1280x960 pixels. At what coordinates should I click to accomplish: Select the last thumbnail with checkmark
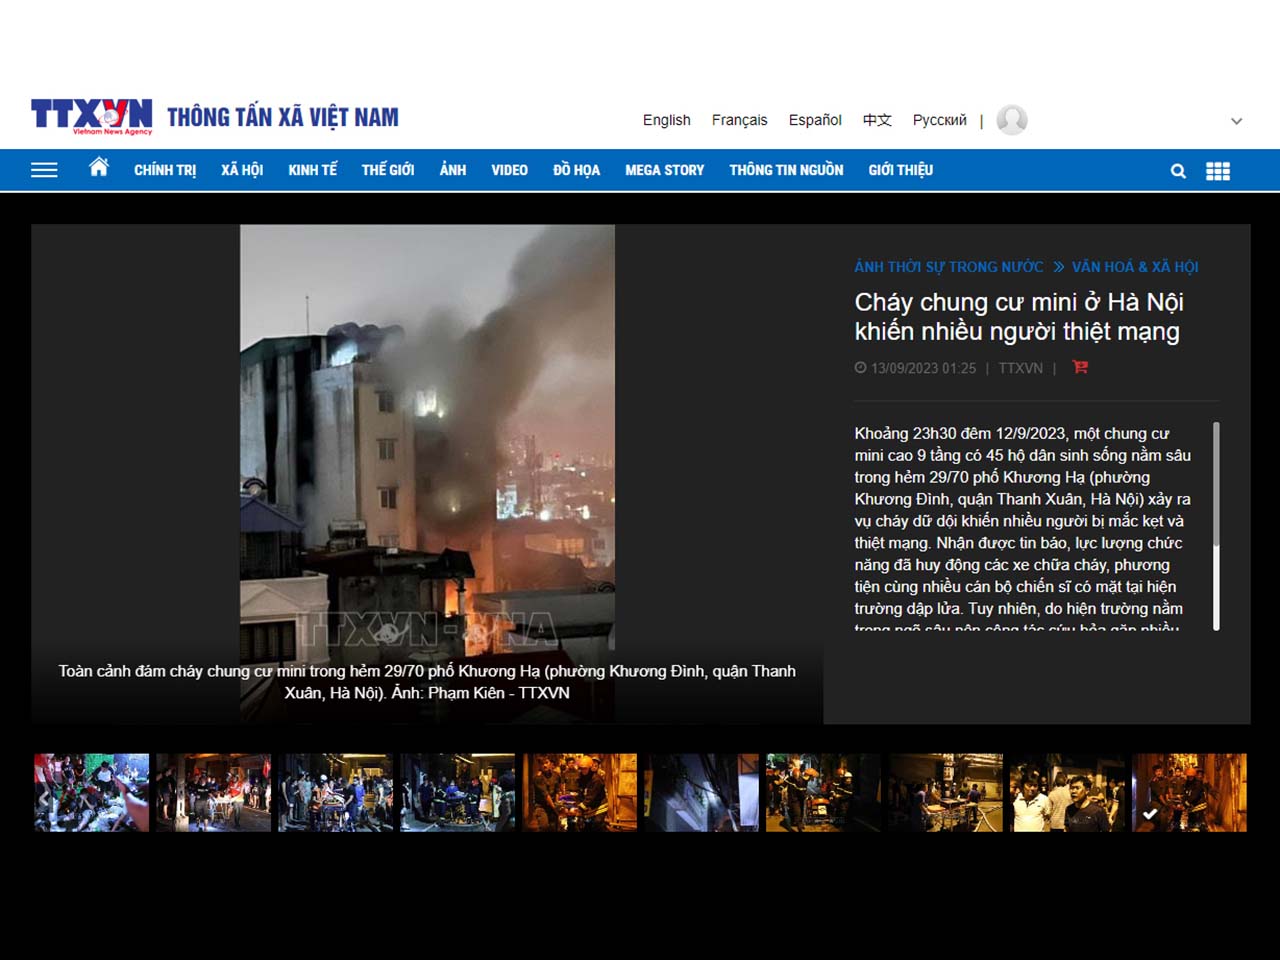1189,793
